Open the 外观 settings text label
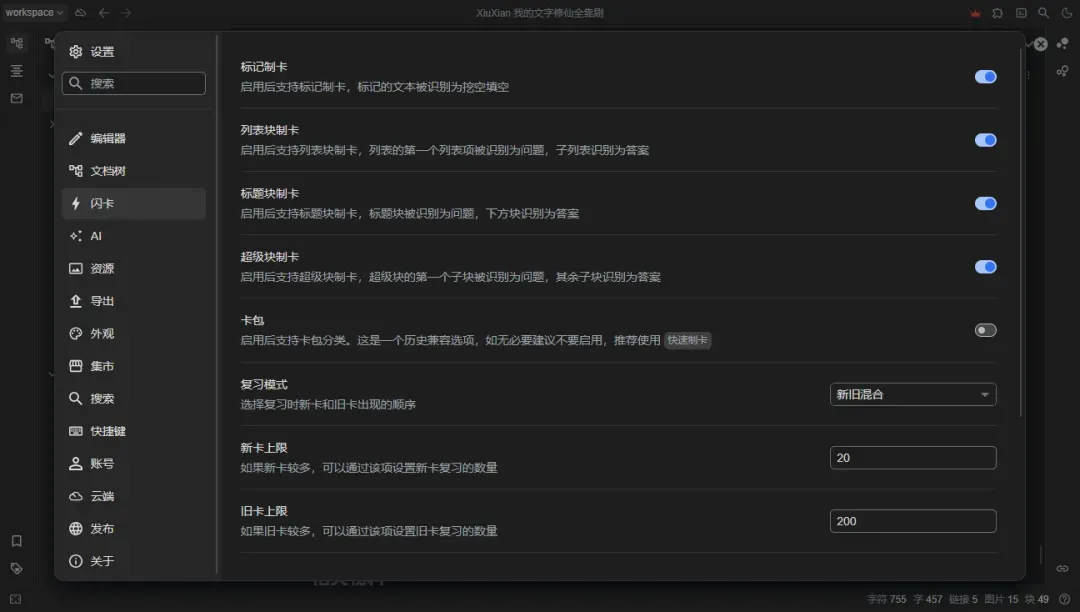 (102, 333)
